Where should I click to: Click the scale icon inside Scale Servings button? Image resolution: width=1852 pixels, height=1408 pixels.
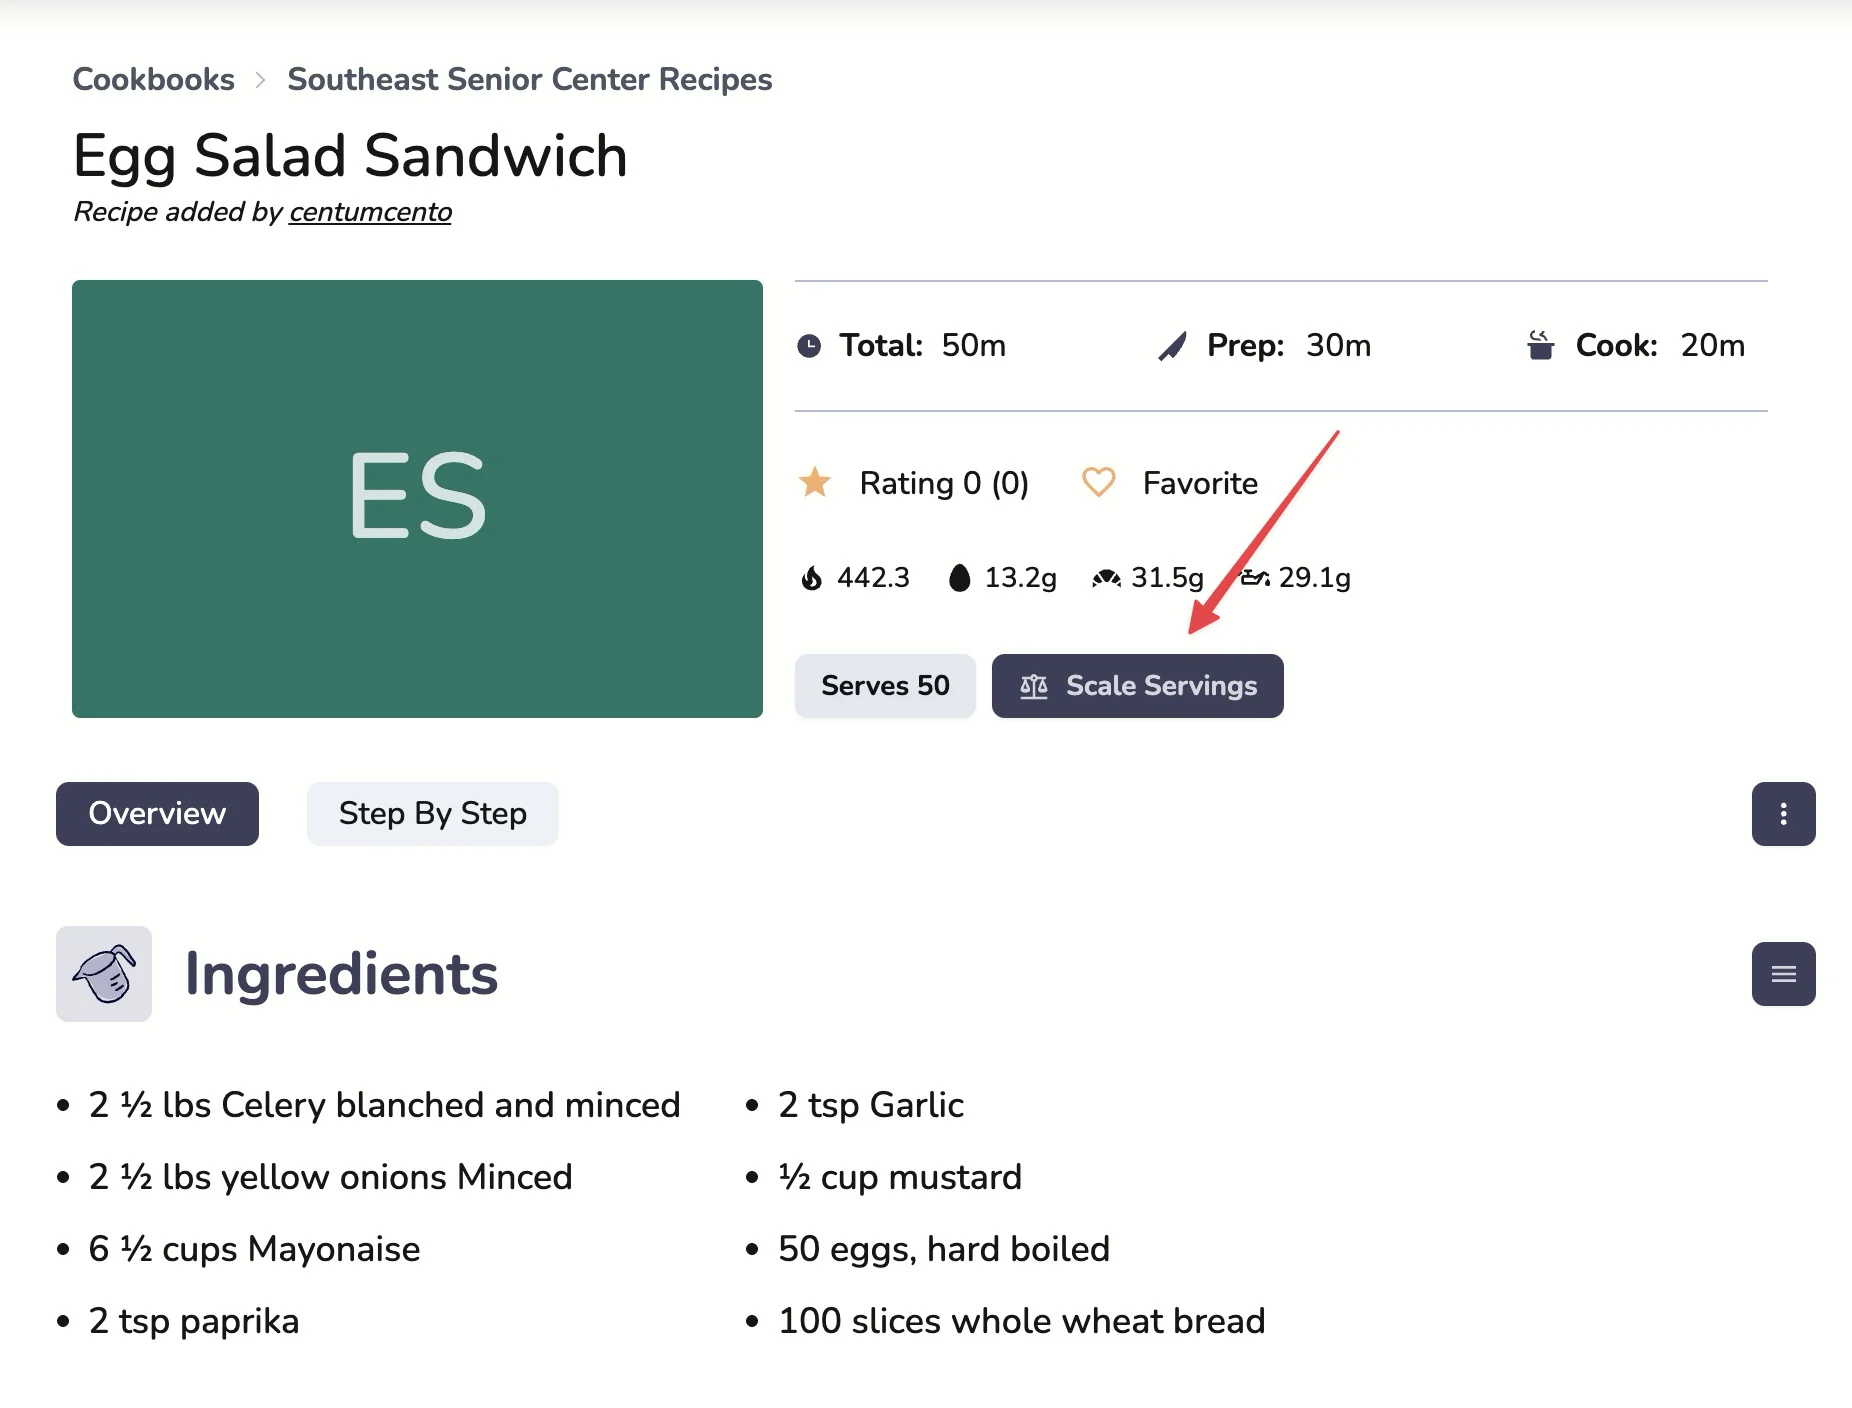[1034, 686]
